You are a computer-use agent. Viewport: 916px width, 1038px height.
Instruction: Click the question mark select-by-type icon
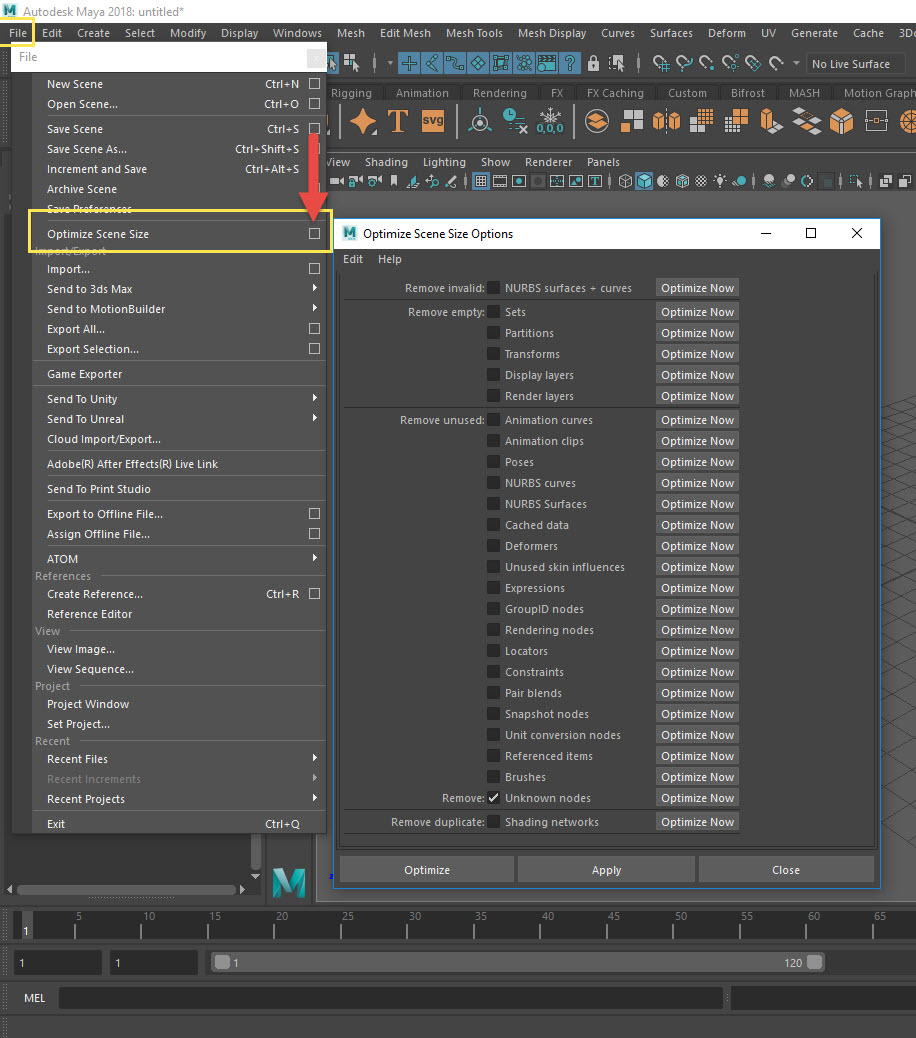(569, 64)
